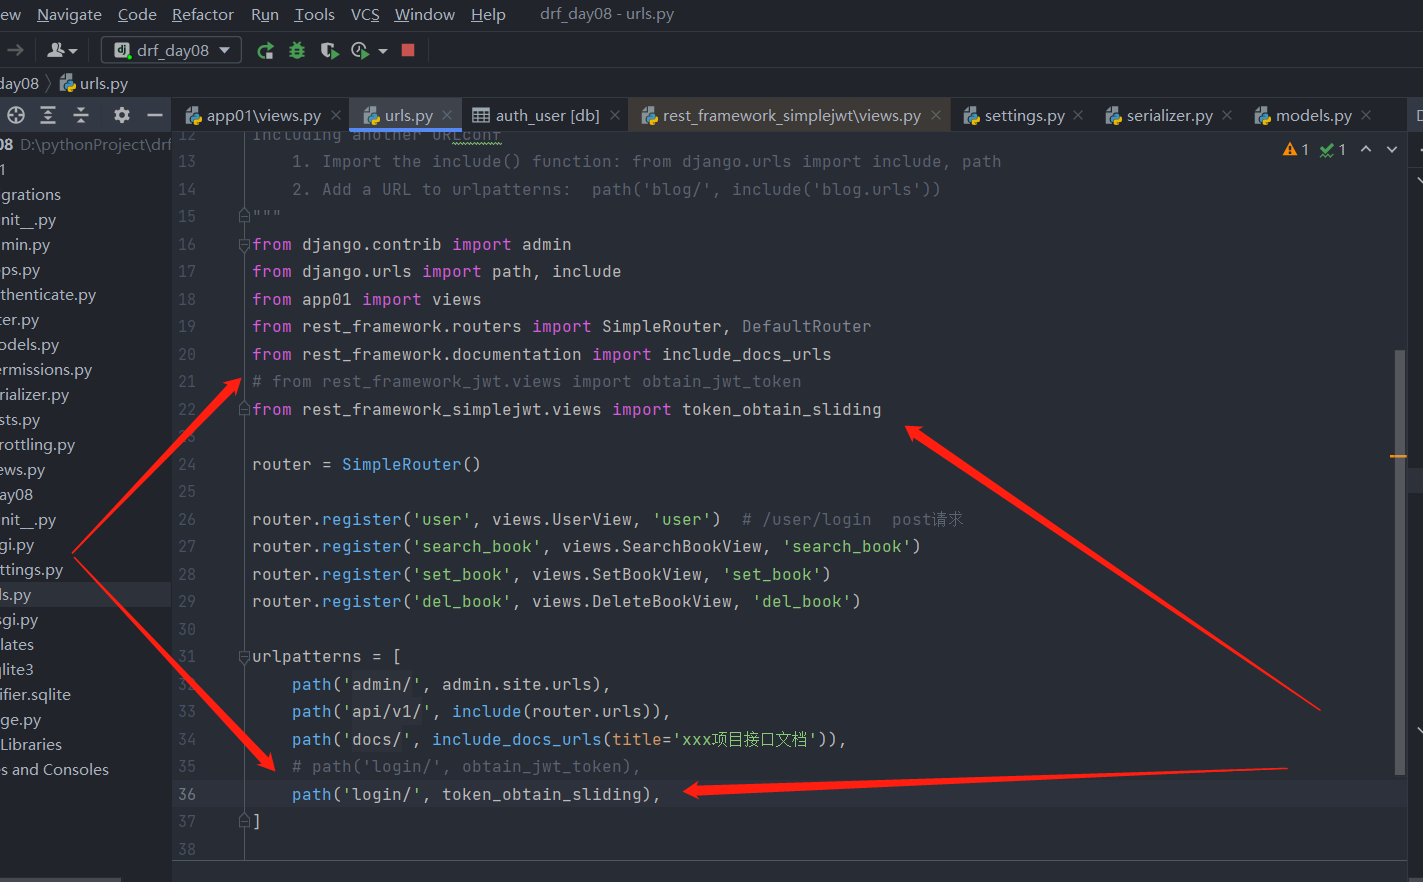Close the app01\views.py tab
Viewport: 1423px width, 882px height.
[336, 115]
